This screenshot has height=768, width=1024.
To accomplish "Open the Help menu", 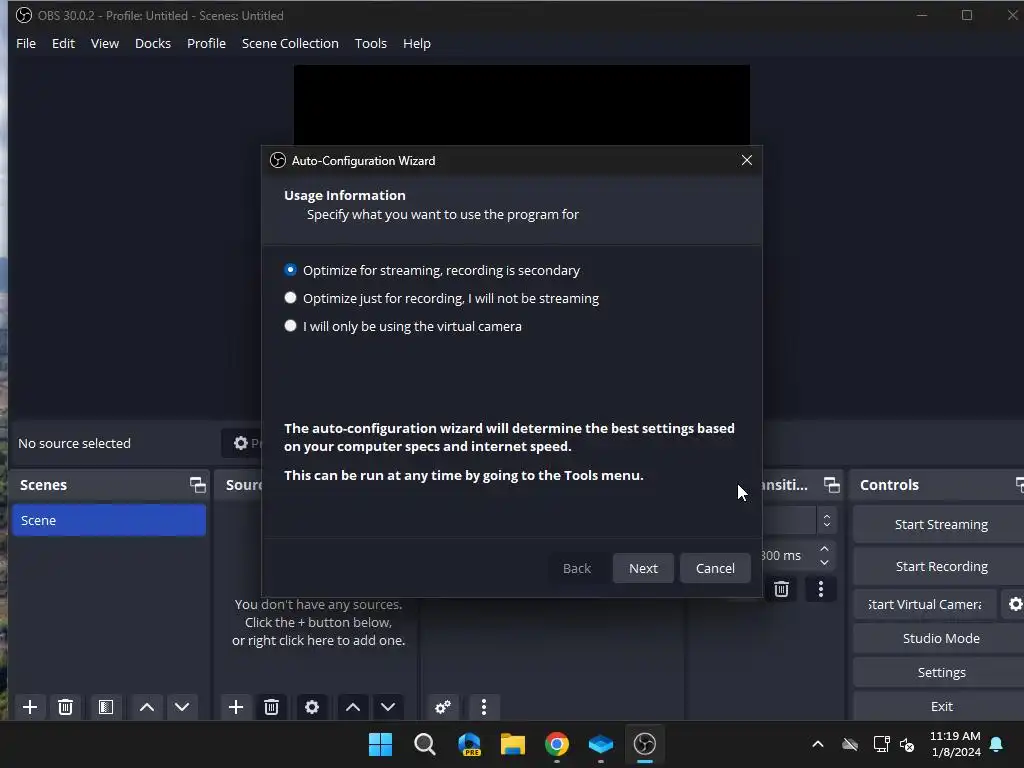I will click(417, 43).
